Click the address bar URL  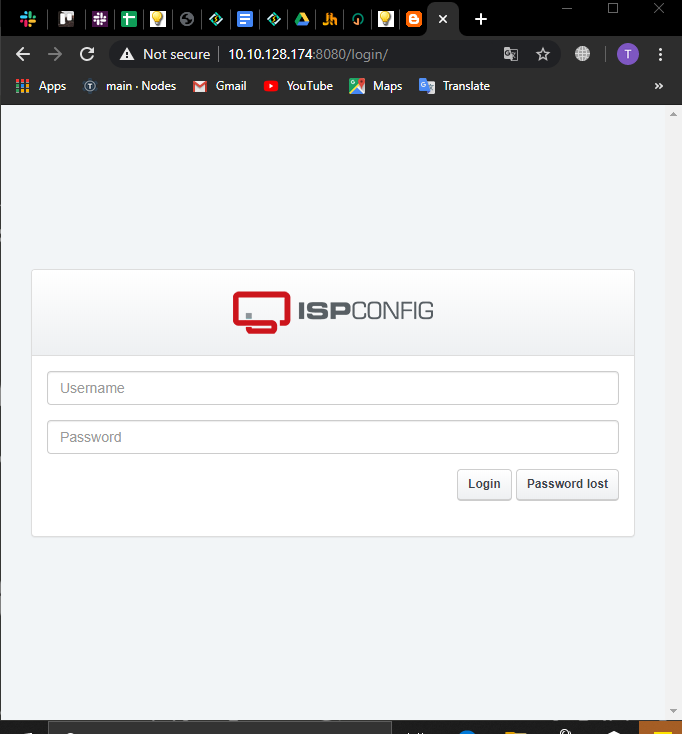(x=308, y=54)
